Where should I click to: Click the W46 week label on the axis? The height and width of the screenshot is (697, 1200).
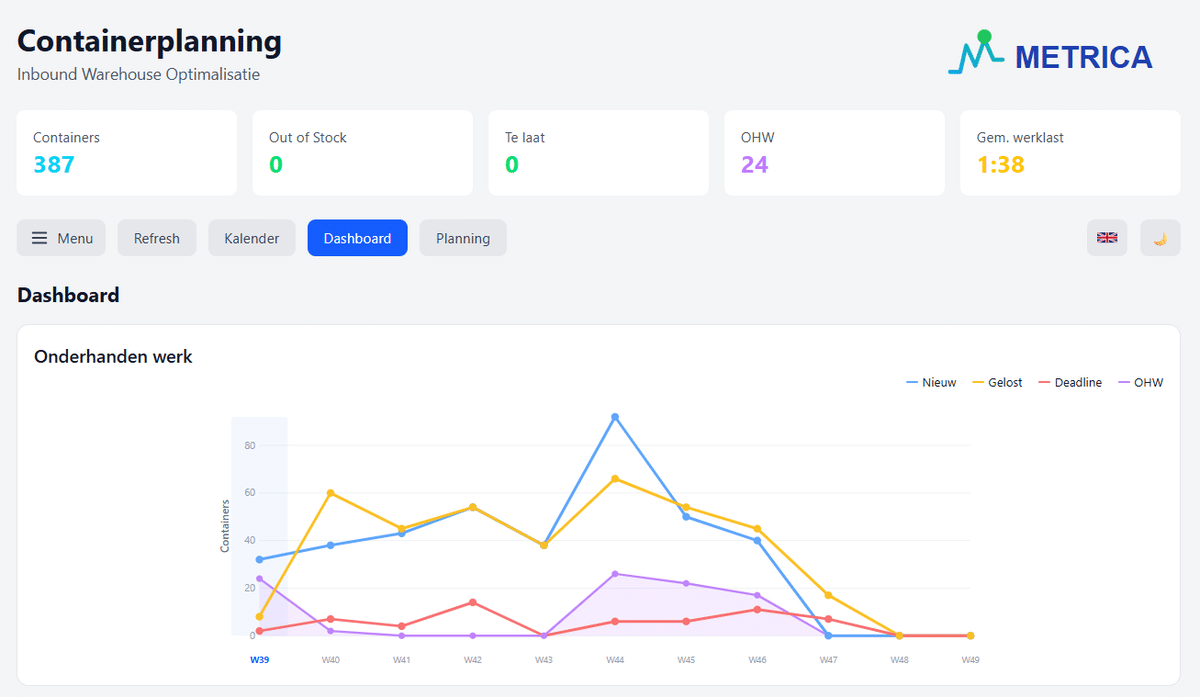757,660
